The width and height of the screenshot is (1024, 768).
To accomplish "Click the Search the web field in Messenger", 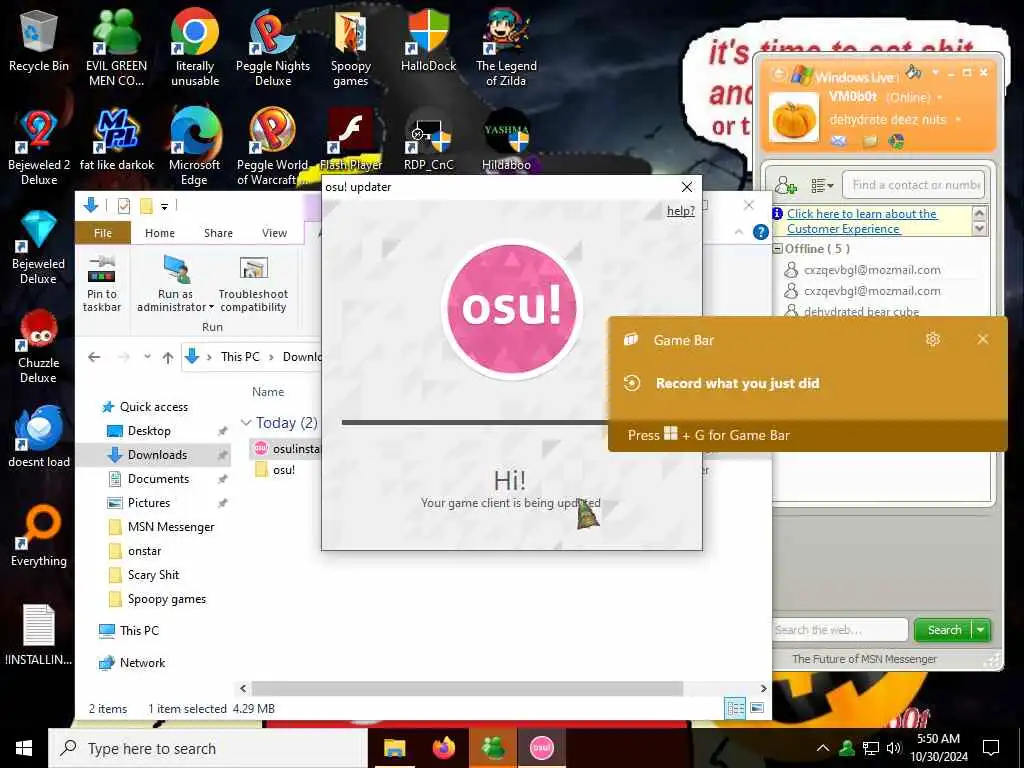I will tap(840, 630).
